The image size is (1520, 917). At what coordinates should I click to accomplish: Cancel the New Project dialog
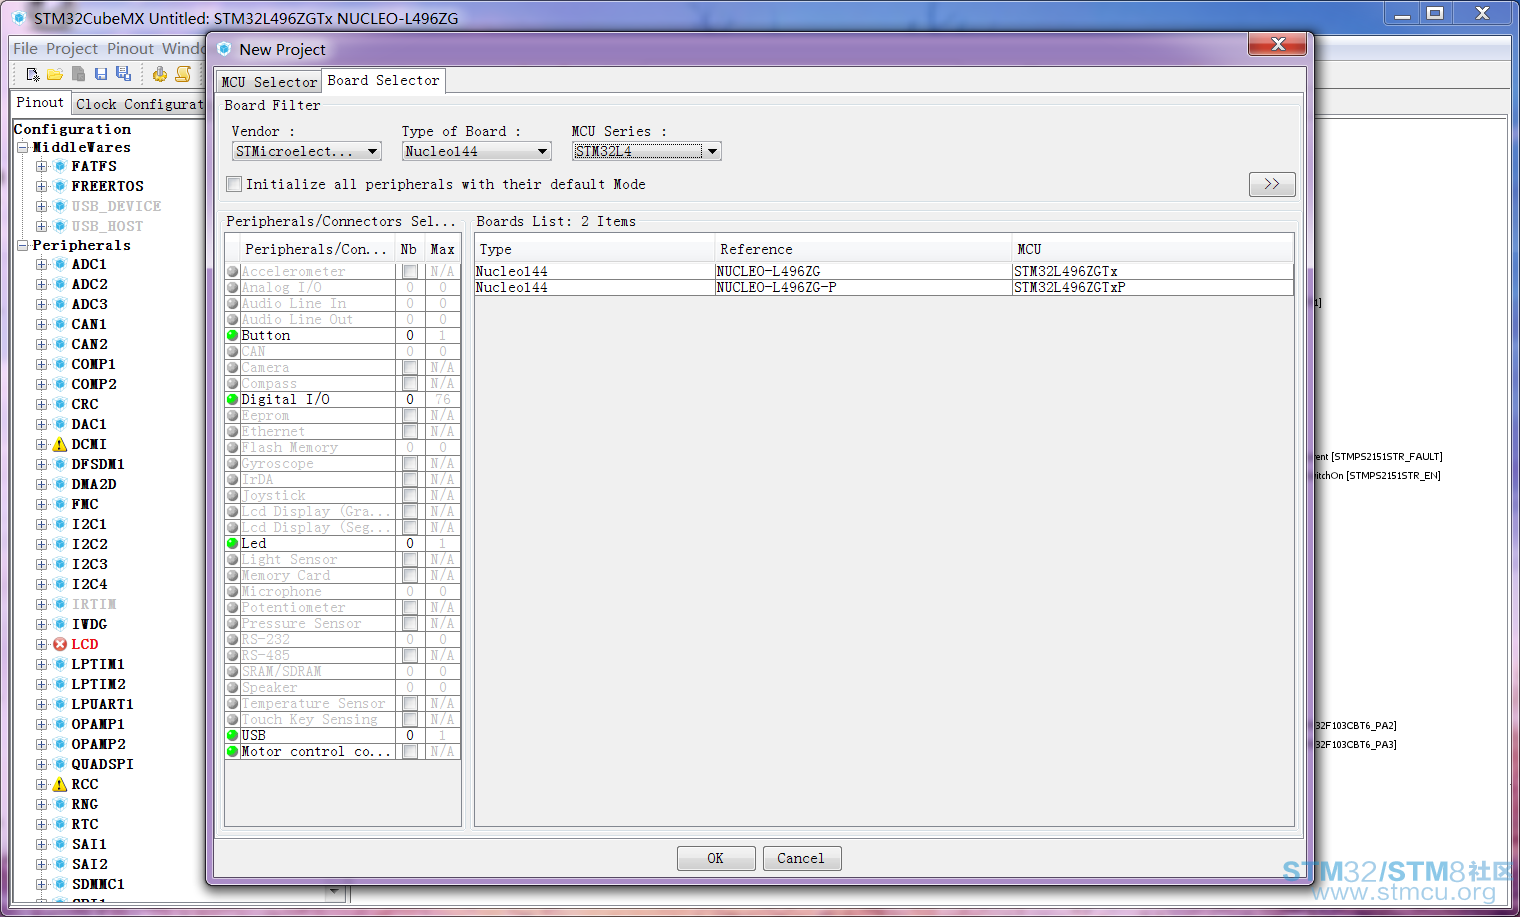(x=801, y=858)
